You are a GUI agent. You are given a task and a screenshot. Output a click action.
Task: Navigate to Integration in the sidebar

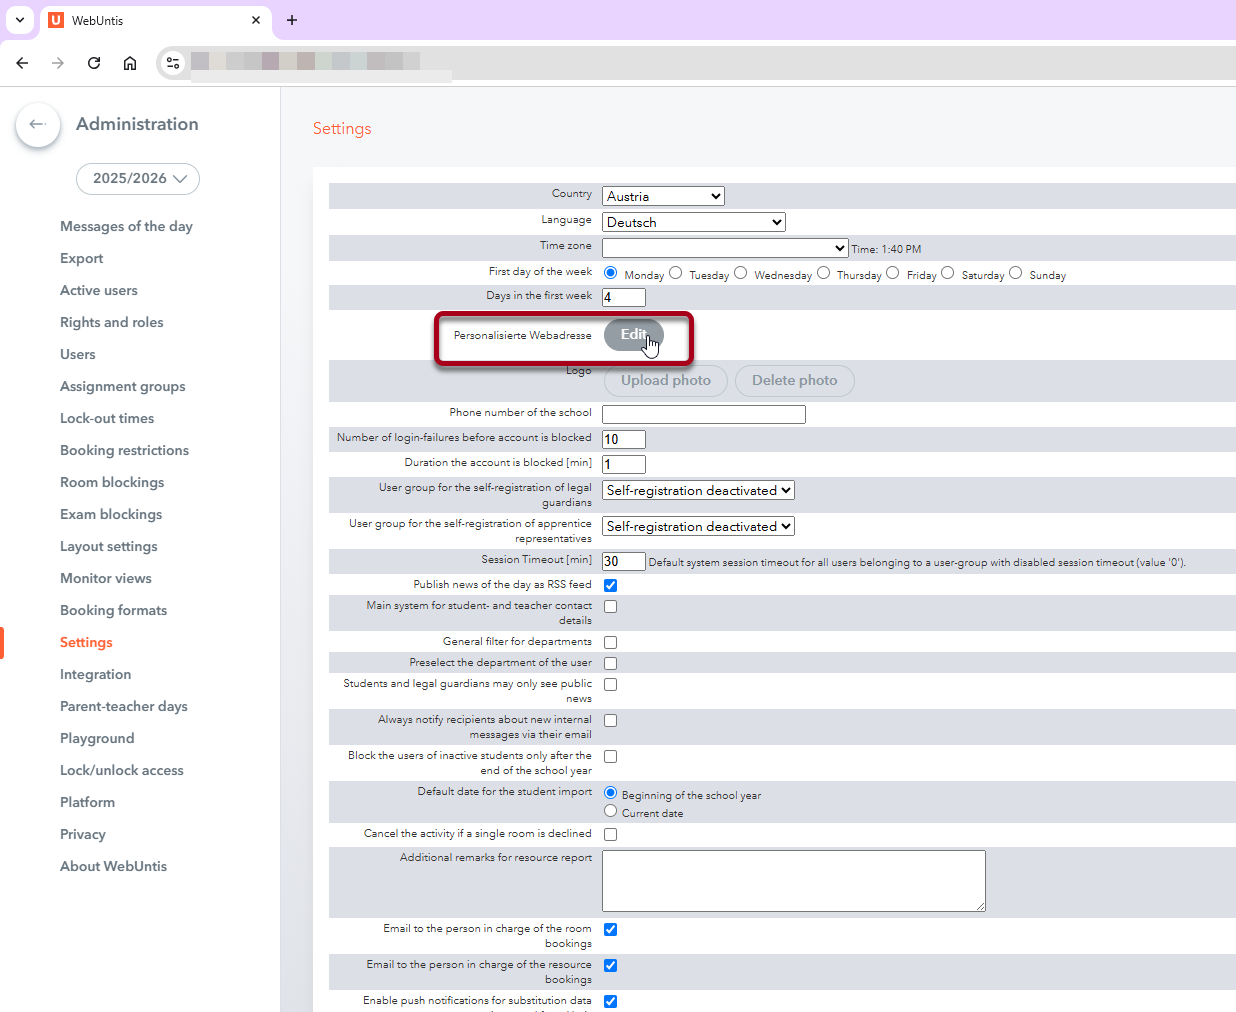(95, 674)
